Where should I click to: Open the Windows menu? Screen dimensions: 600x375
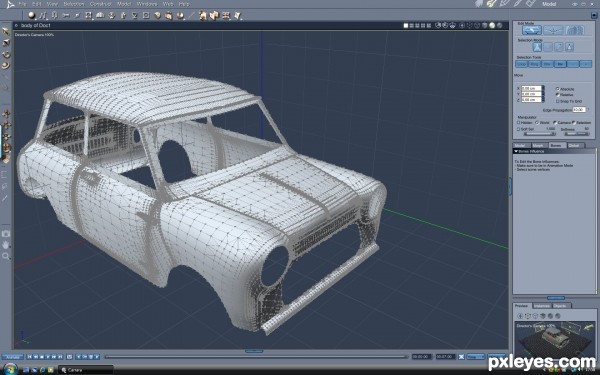[147, 4]
